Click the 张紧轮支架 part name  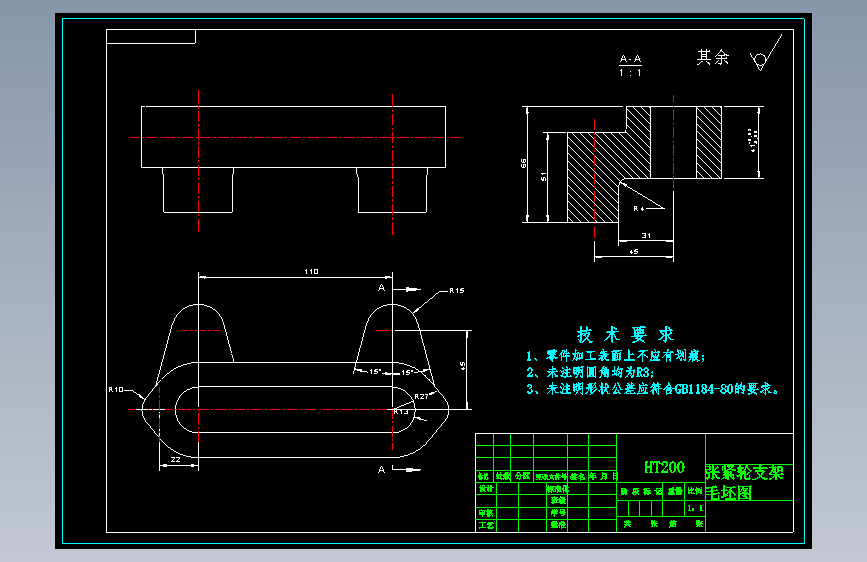[x=745, y=473]
